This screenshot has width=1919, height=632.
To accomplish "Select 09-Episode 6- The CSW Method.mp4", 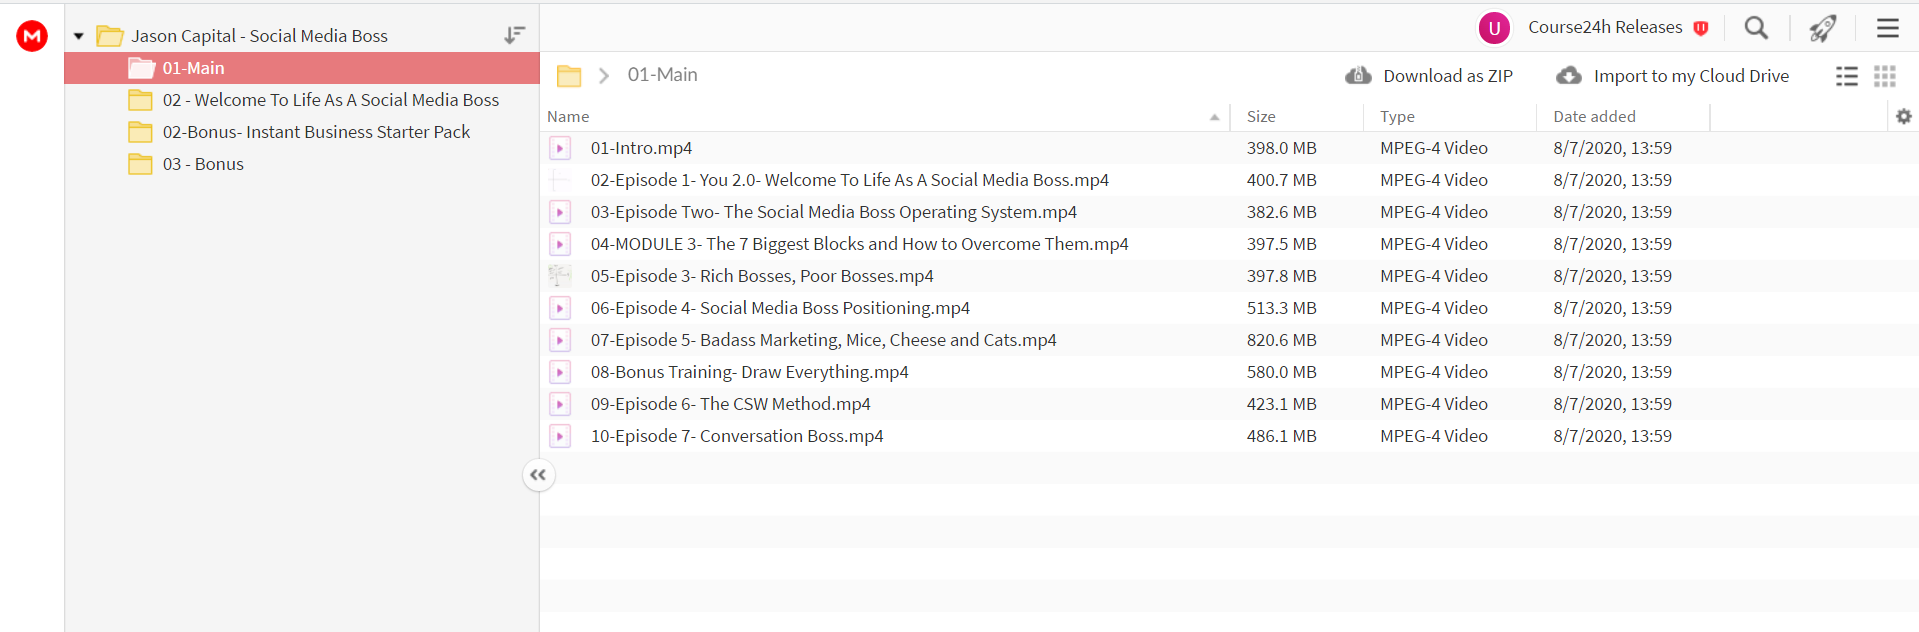I will (730, 404).
